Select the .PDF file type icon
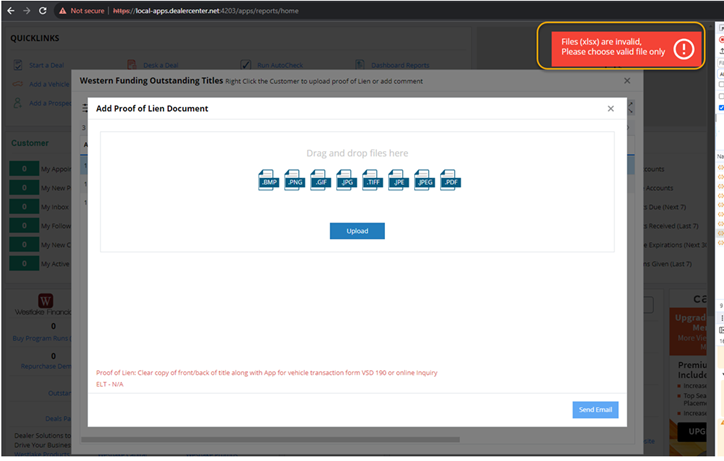 (450, 180)
